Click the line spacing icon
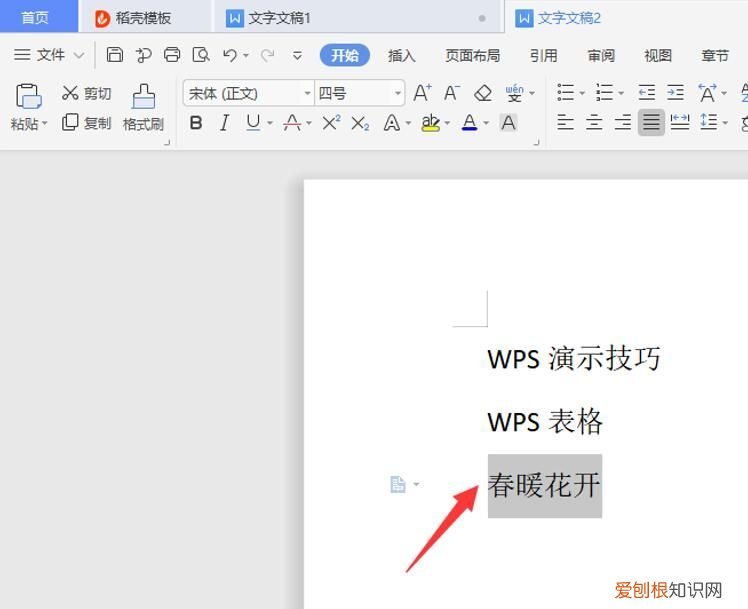Viewport: 748px width, 609px height. 709,122
